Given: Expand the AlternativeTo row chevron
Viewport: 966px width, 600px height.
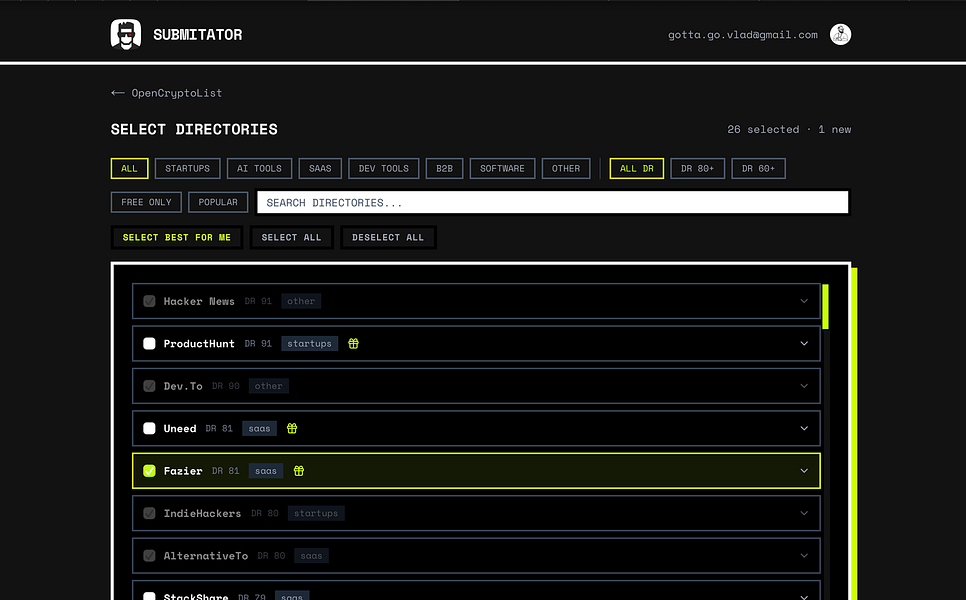Looking at the screenshot, I should (x=804, y=556).
